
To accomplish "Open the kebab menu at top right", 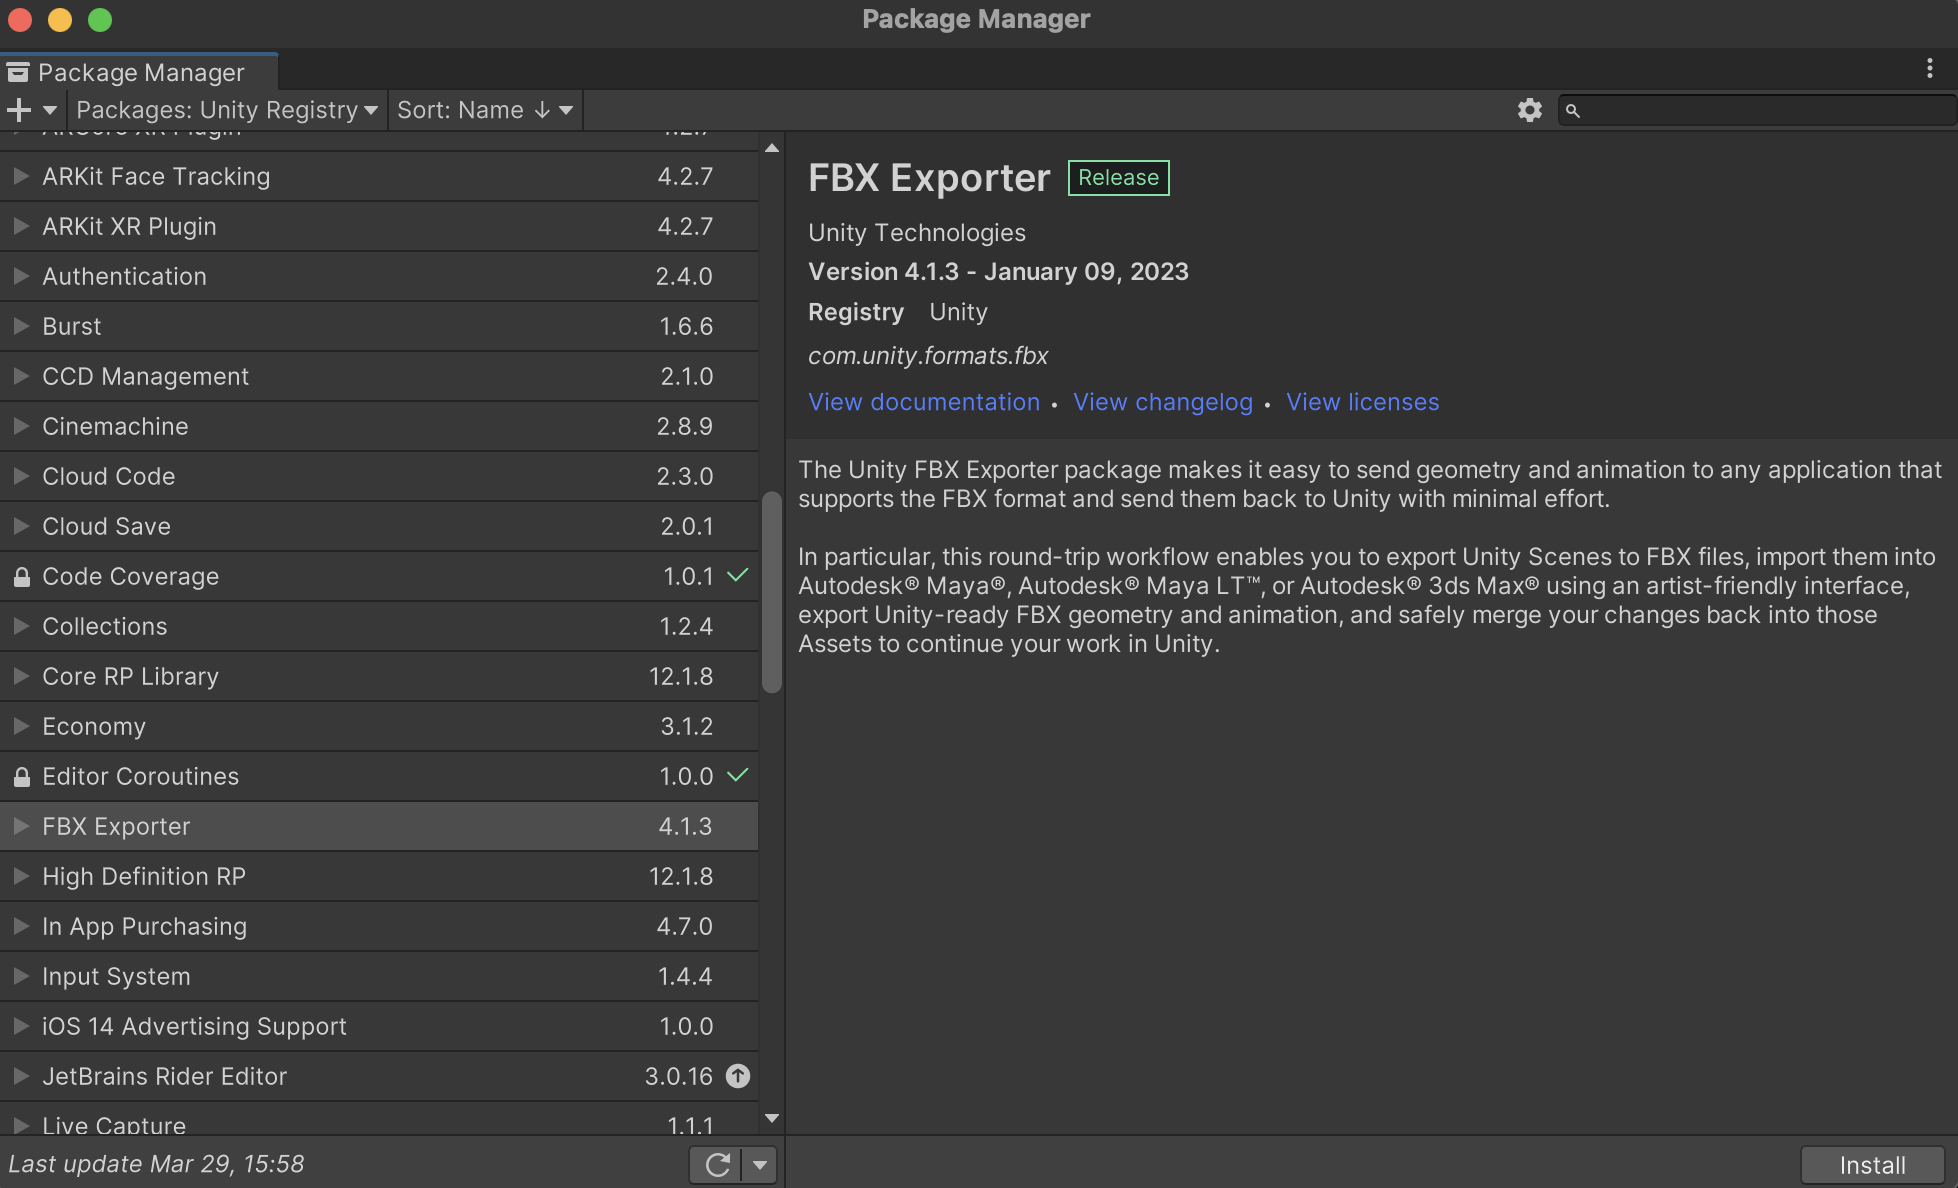I will coord(1930,68).
